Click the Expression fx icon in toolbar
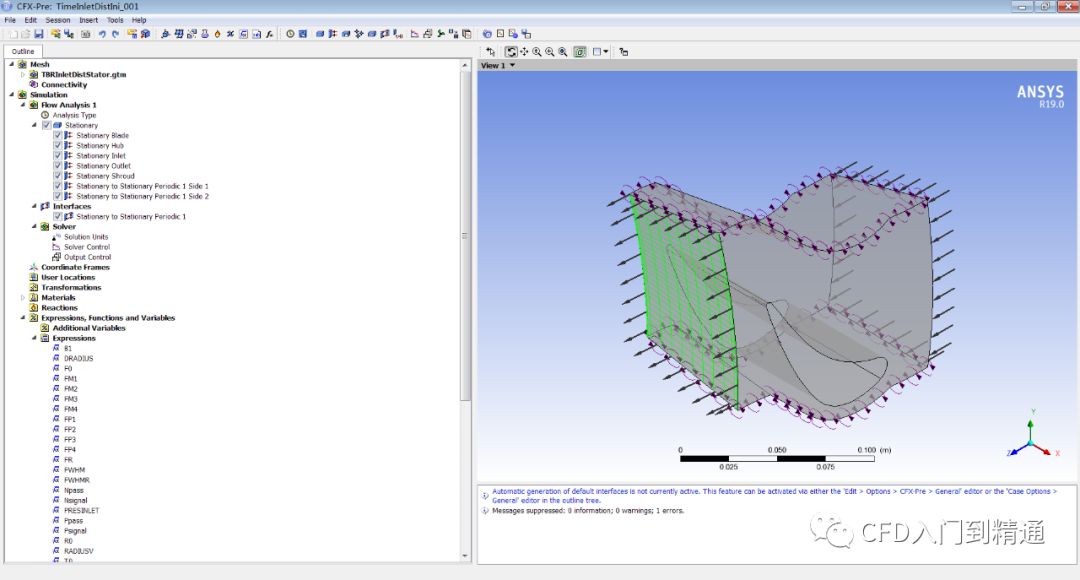The image size is (1080, 580). pos(269,34)
